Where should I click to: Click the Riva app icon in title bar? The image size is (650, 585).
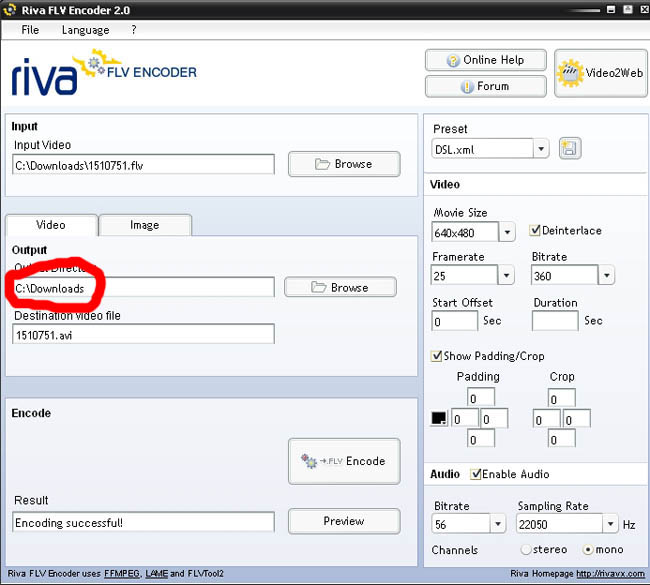(x=10, y=10)
